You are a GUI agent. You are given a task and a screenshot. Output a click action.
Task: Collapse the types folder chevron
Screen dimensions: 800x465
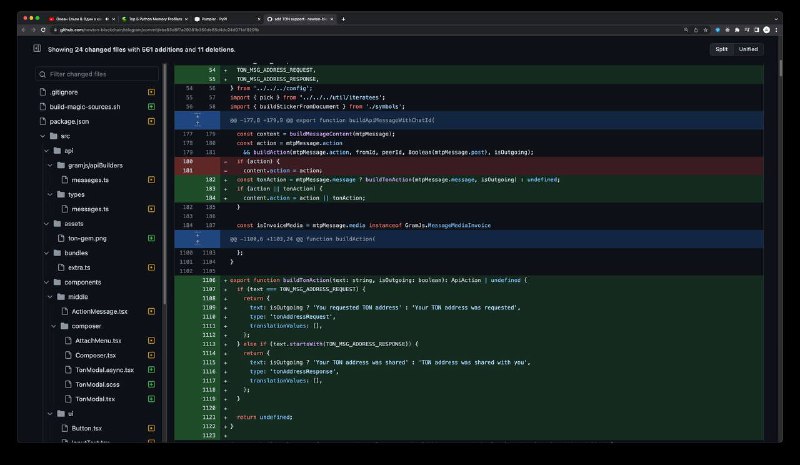50,194
